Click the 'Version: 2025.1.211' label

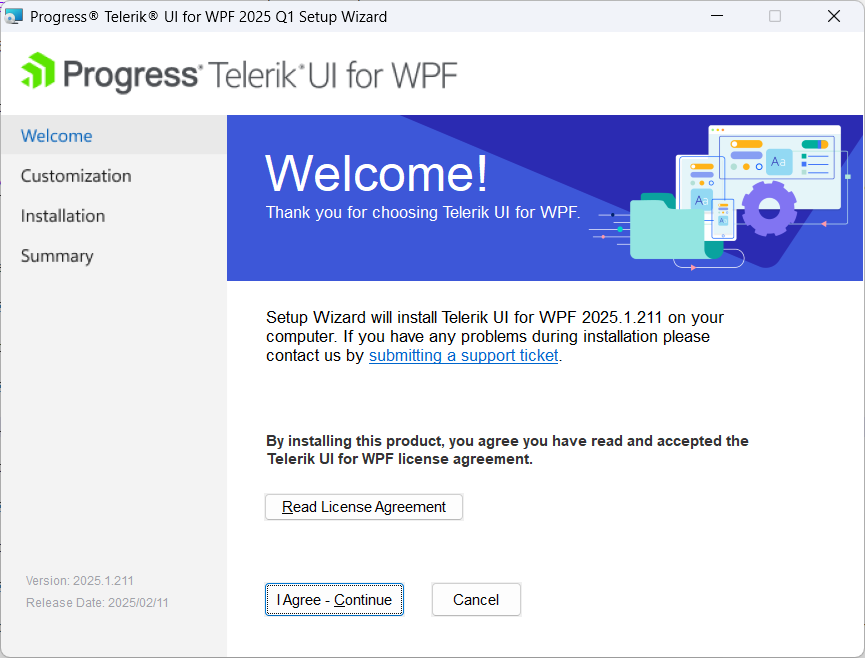point(80,580)
